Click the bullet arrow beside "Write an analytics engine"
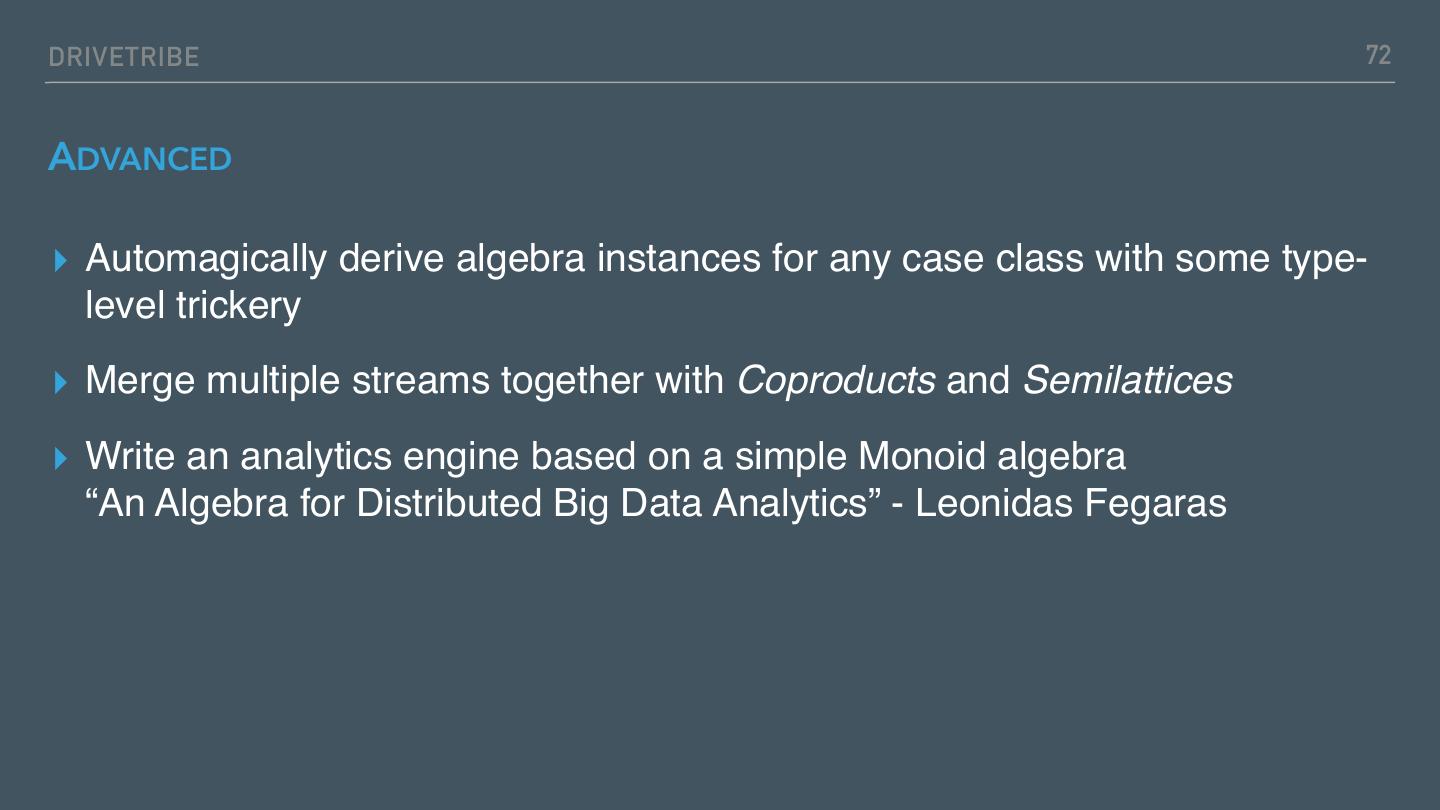1440x810 pixels. pos(62,458)
